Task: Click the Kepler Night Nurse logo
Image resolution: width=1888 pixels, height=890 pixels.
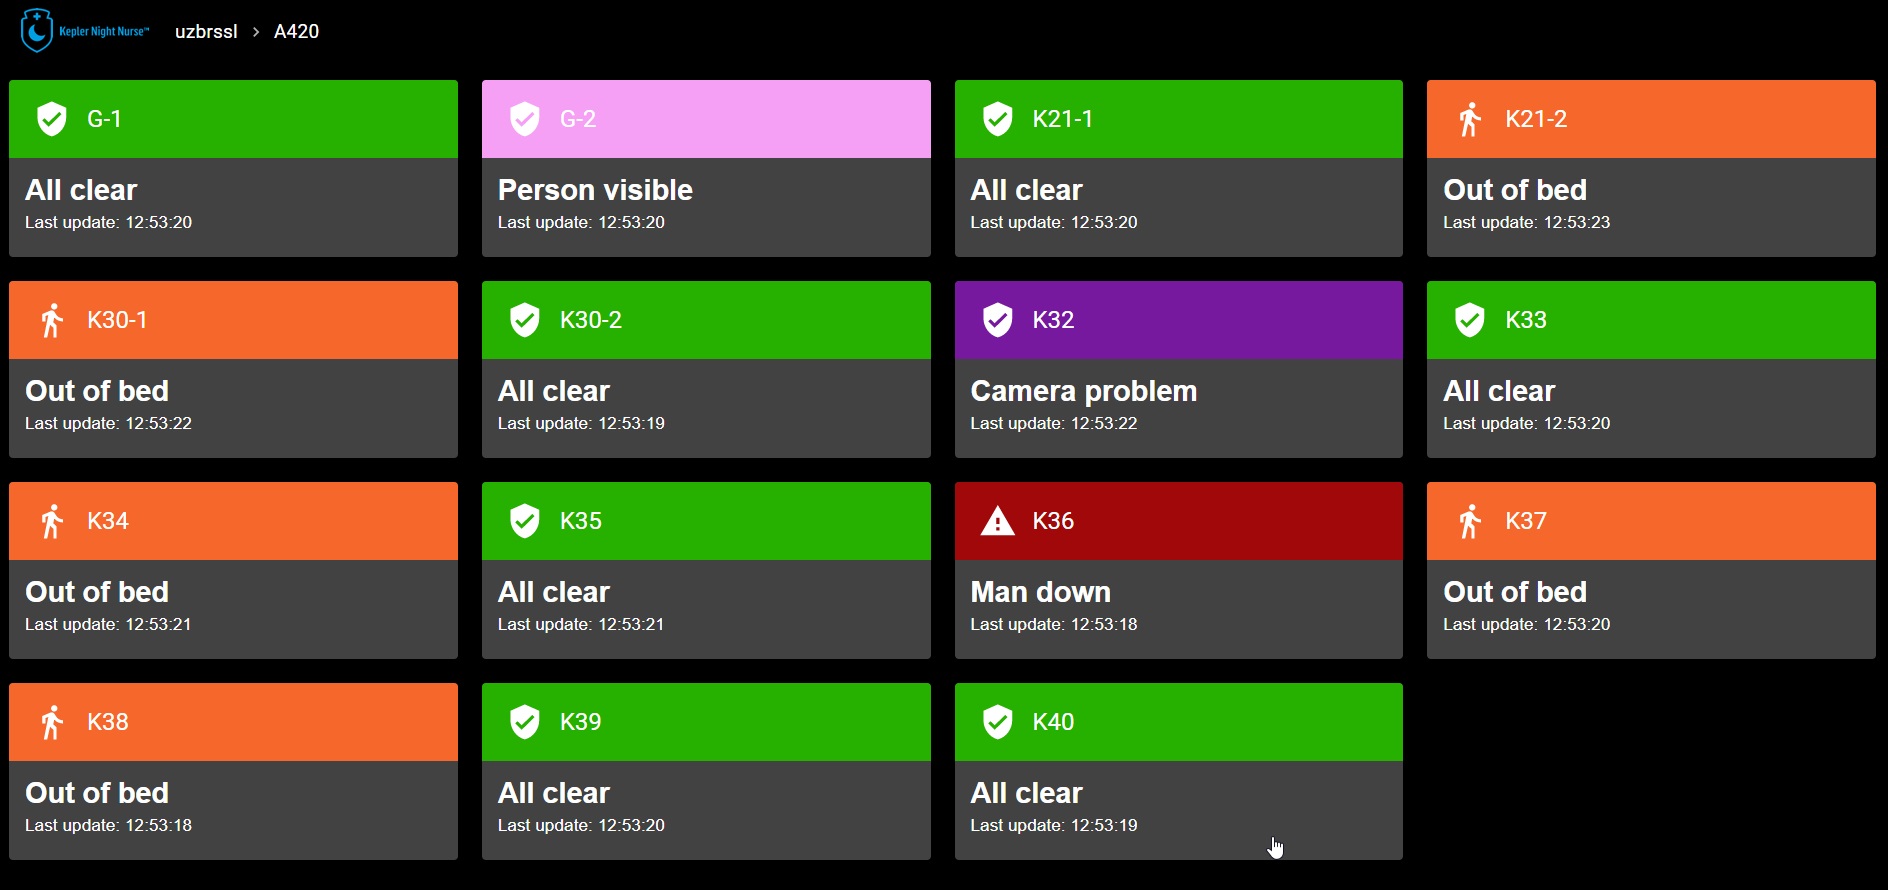Action: (x=85, y=31)
